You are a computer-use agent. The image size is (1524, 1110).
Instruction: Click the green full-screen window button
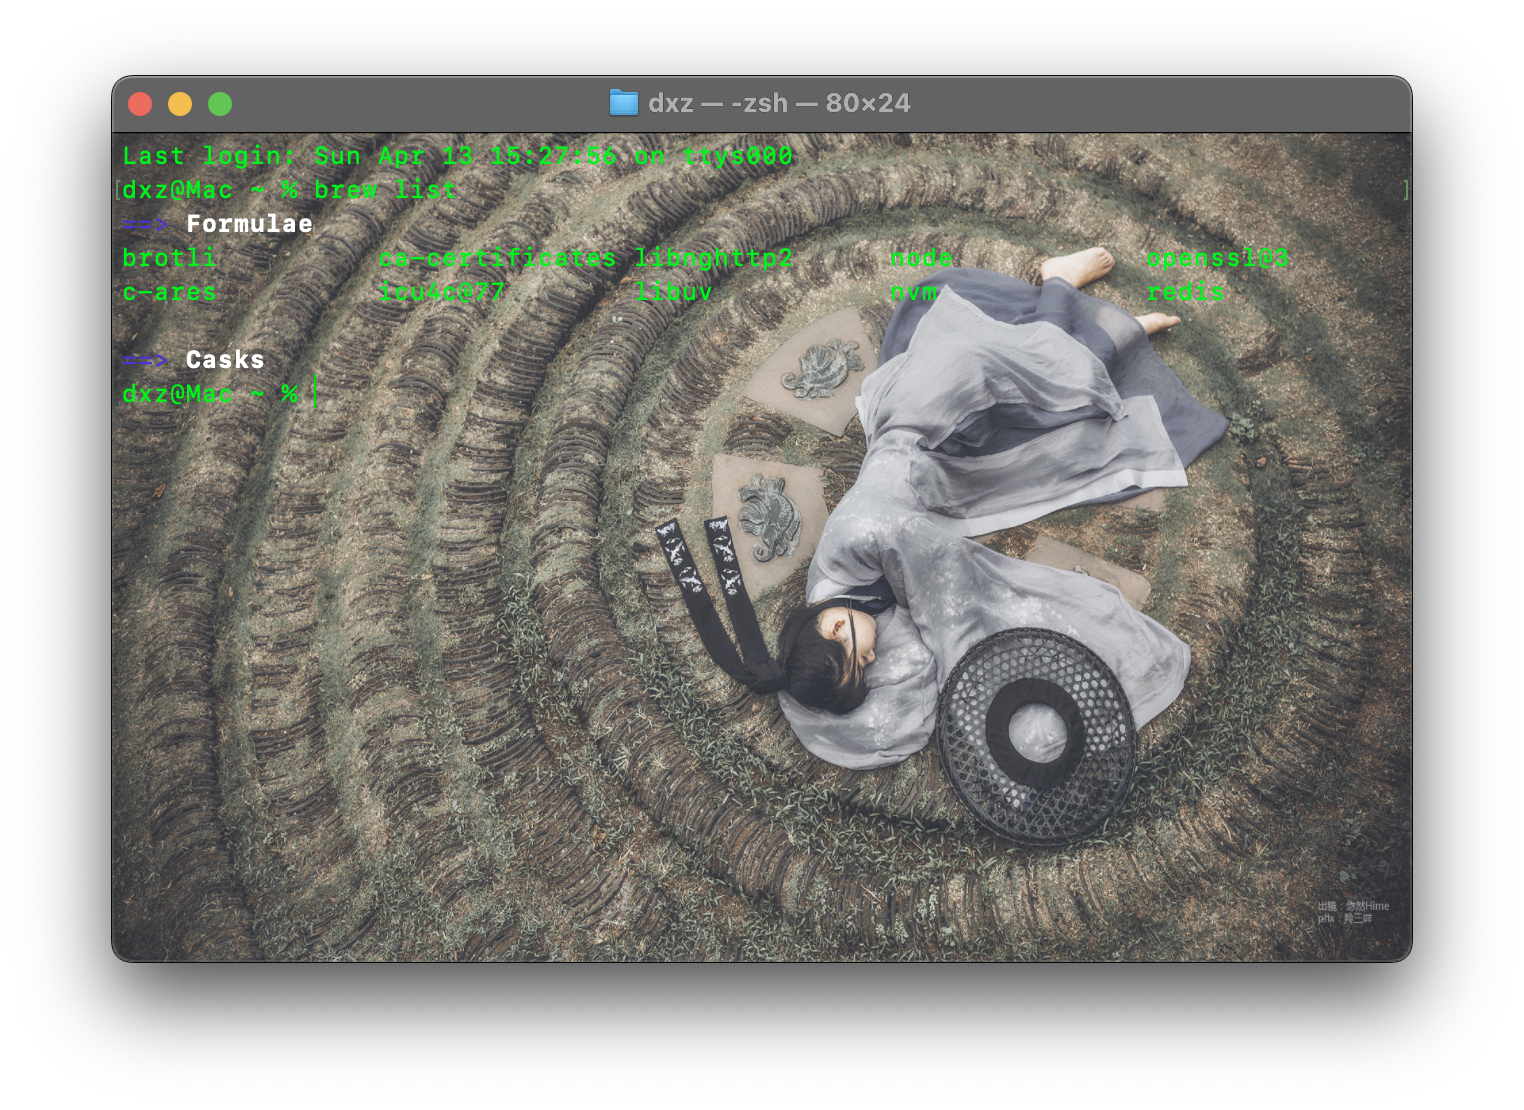click(x=220, y=104)
